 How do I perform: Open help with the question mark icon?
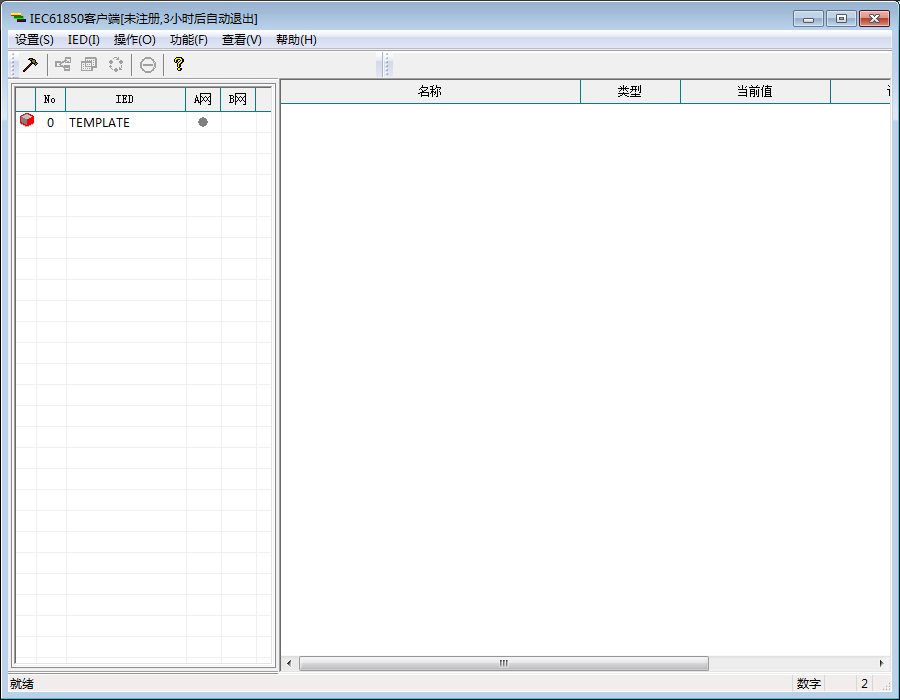click(179, 64)
